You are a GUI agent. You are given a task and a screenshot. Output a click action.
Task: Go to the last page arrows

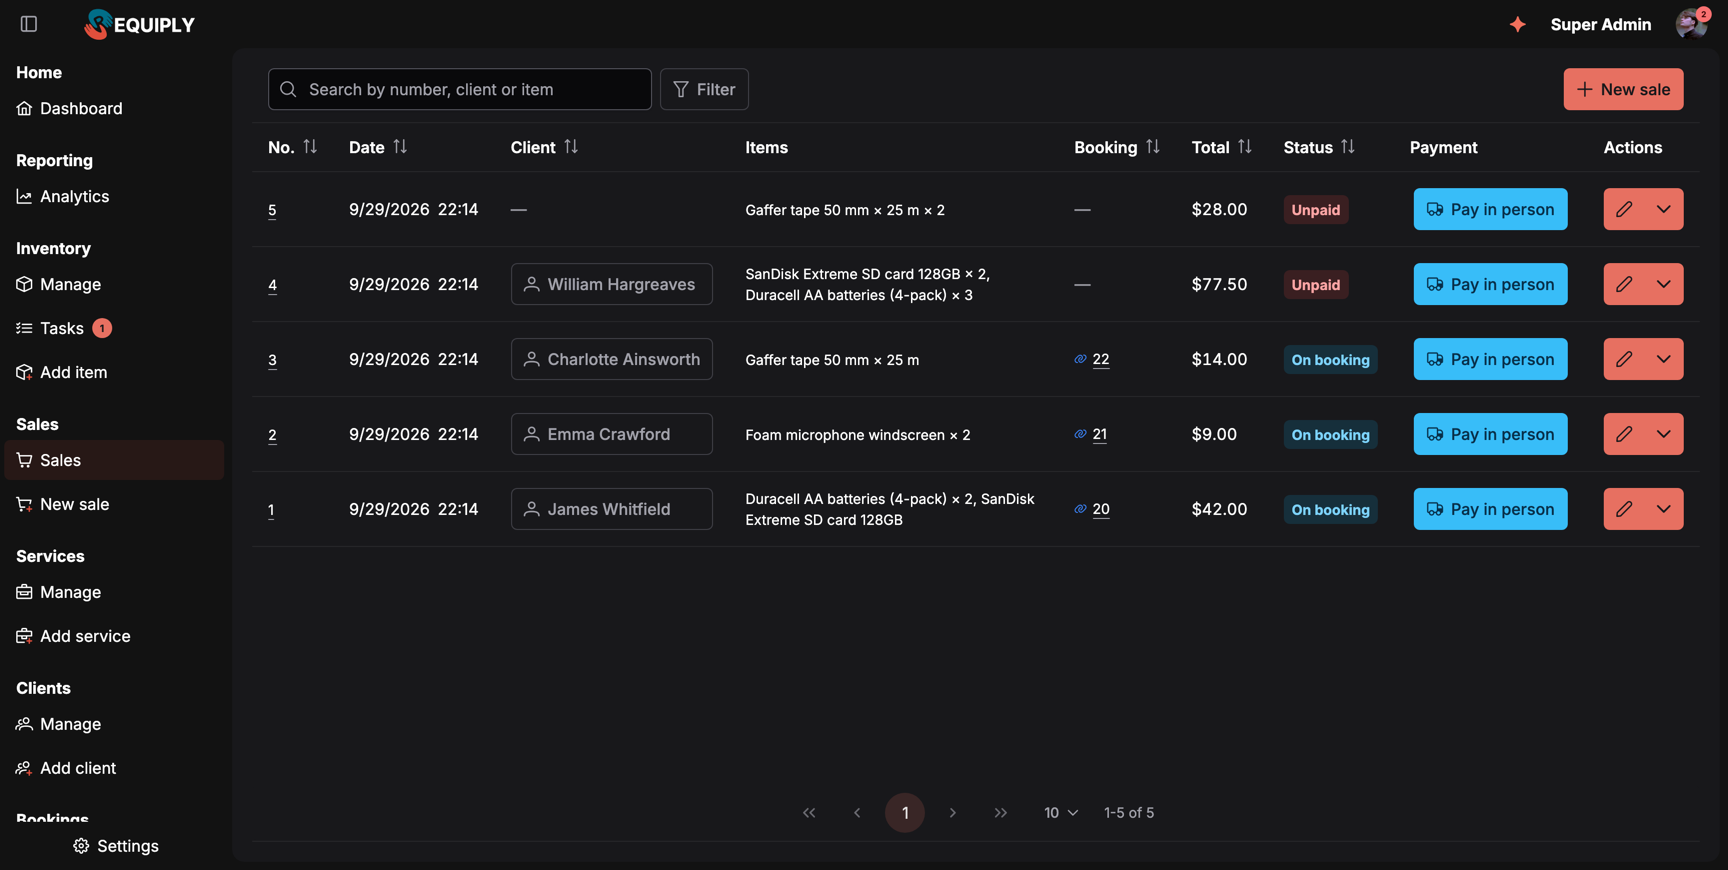(x=1001, y=813)
